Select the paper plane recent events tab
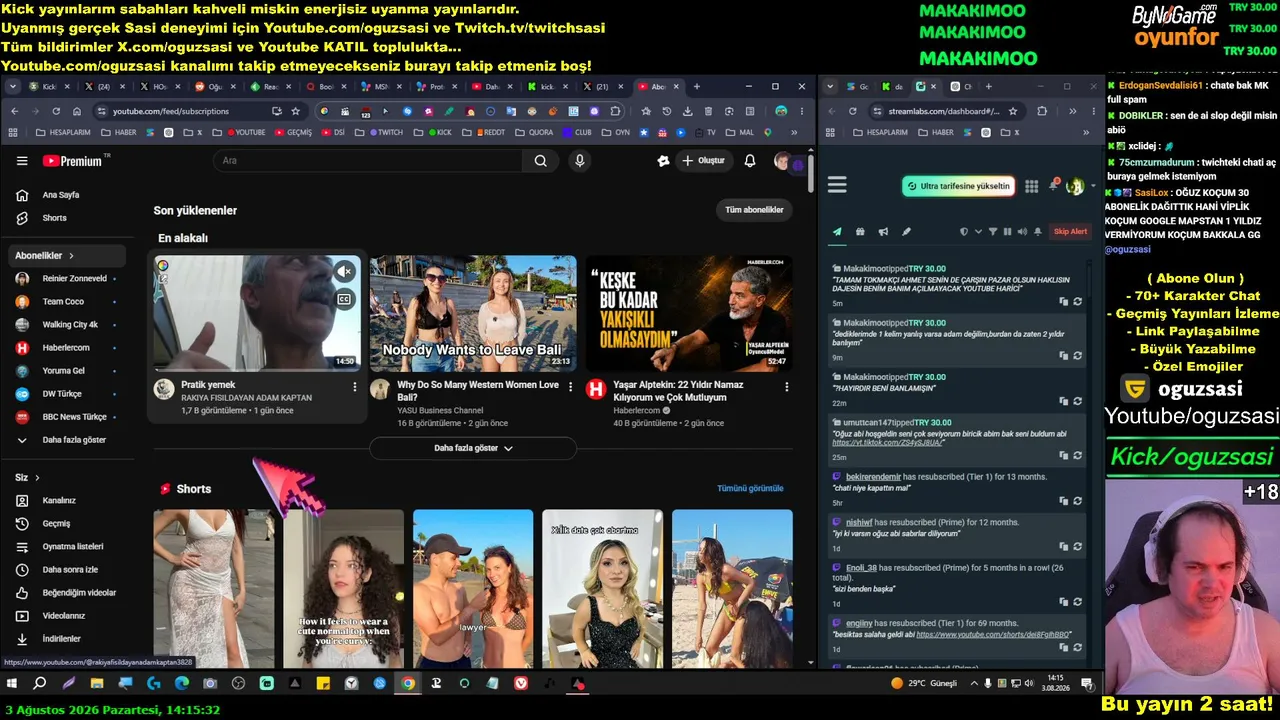This screenshot has width=1280, height=720. [x=837, y=232]
